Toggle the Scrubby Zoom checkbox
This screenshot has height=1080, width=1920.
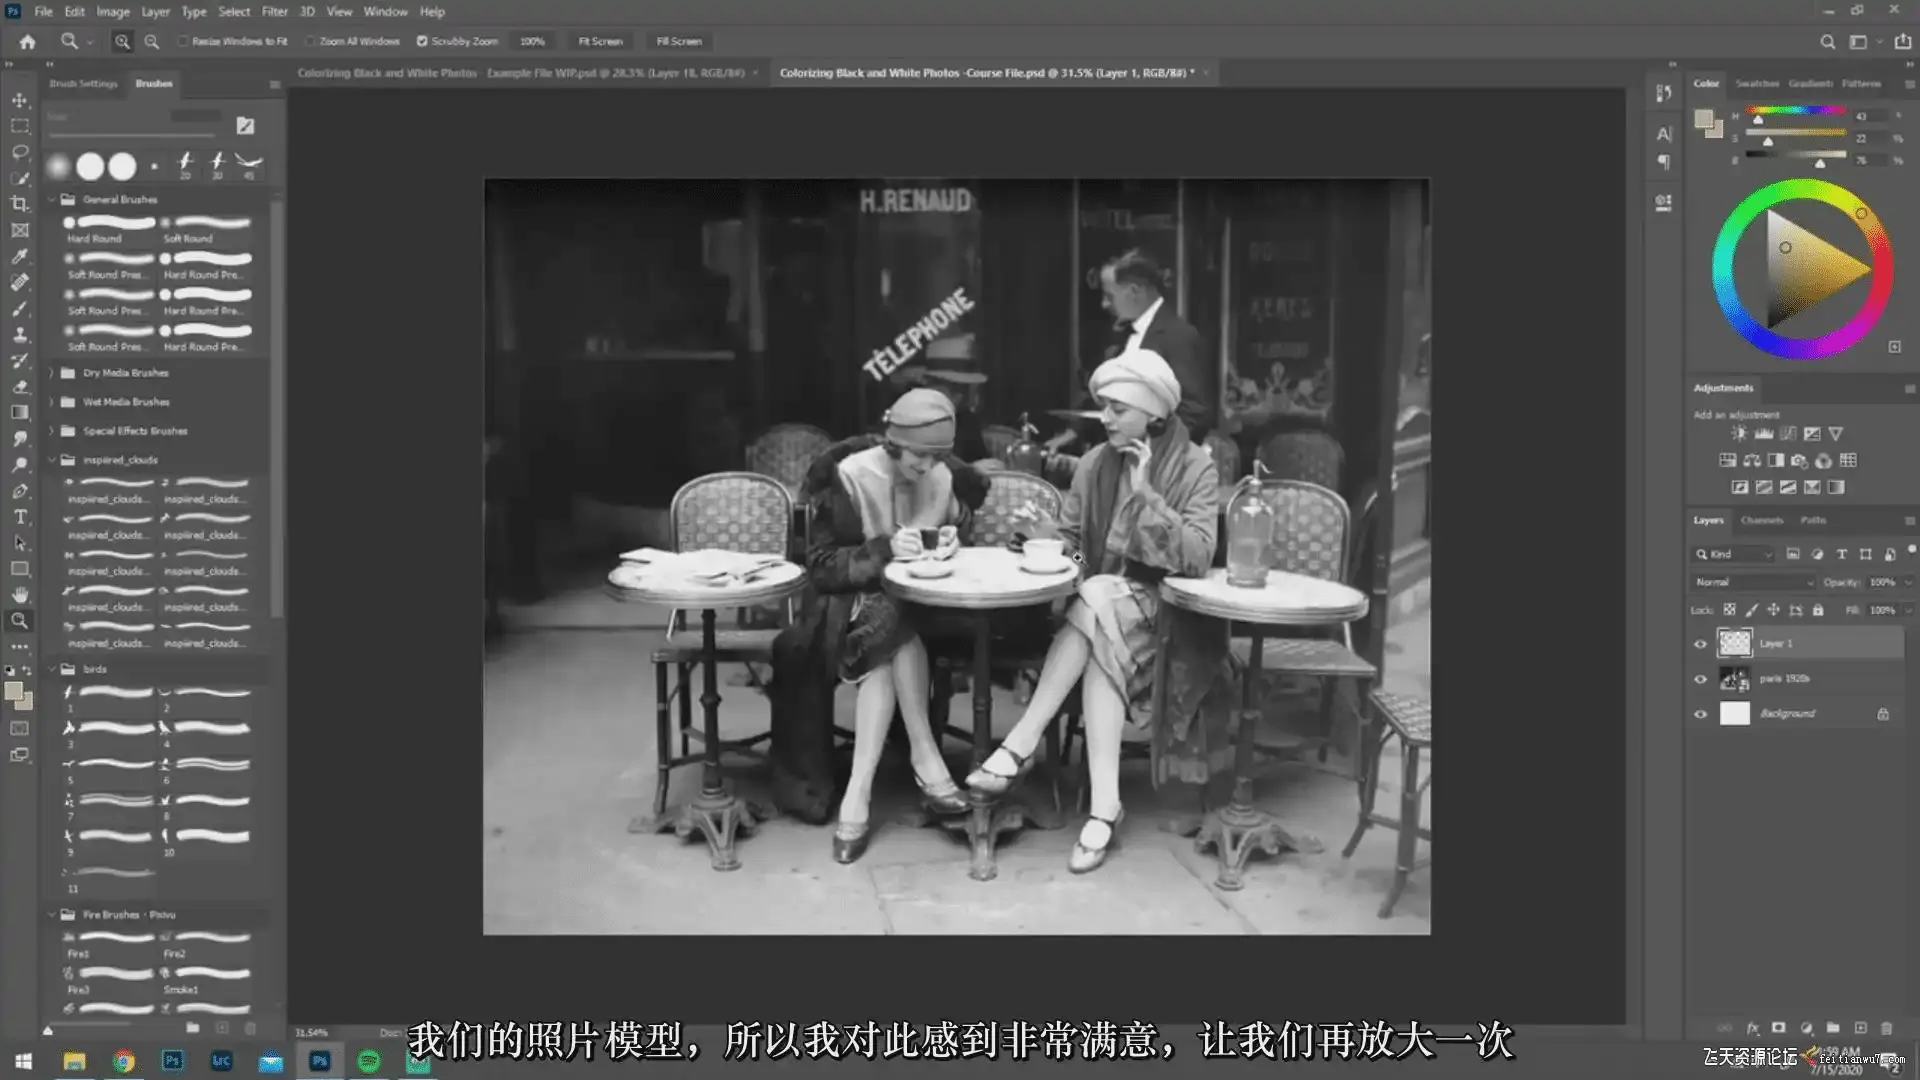coord(422,42)
